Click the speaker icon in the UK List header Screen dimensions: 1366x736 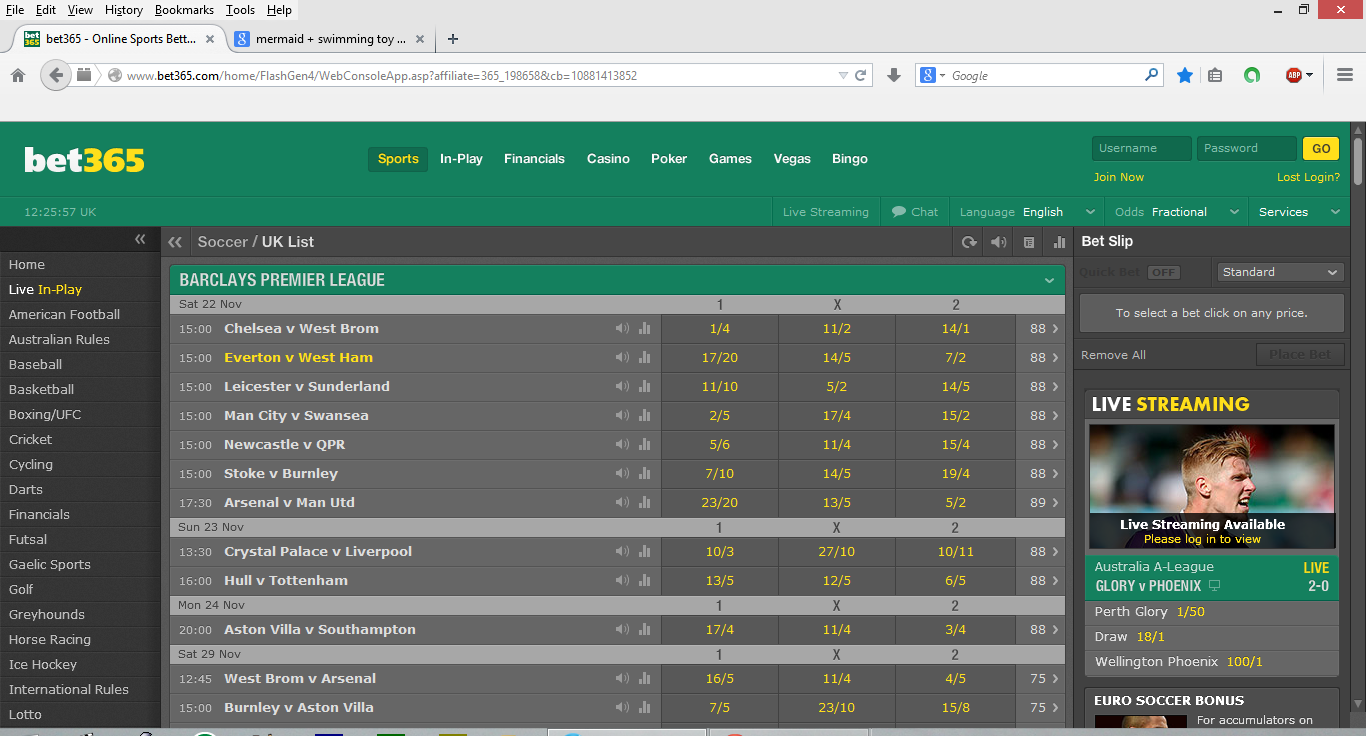pyautogui.click(x=998, y=242)
